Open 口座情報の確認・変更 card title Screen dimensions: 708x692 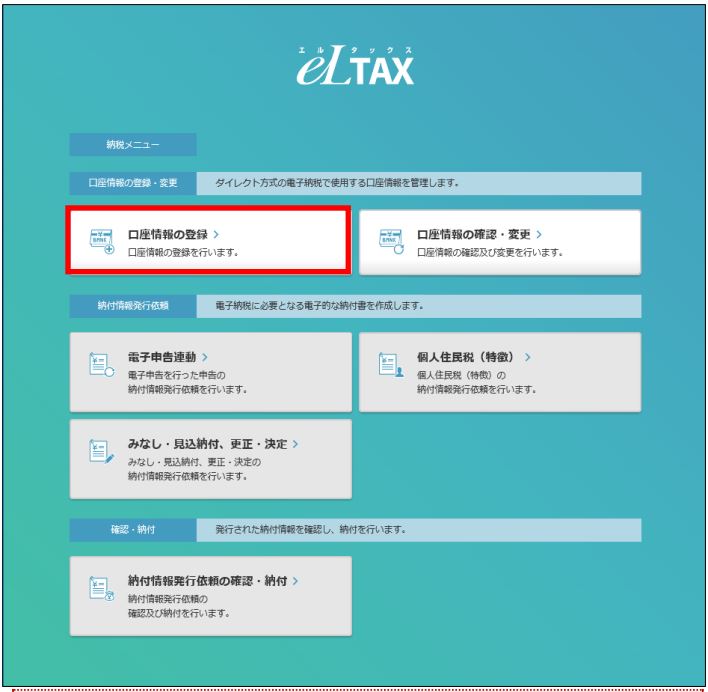pos(474,234)
